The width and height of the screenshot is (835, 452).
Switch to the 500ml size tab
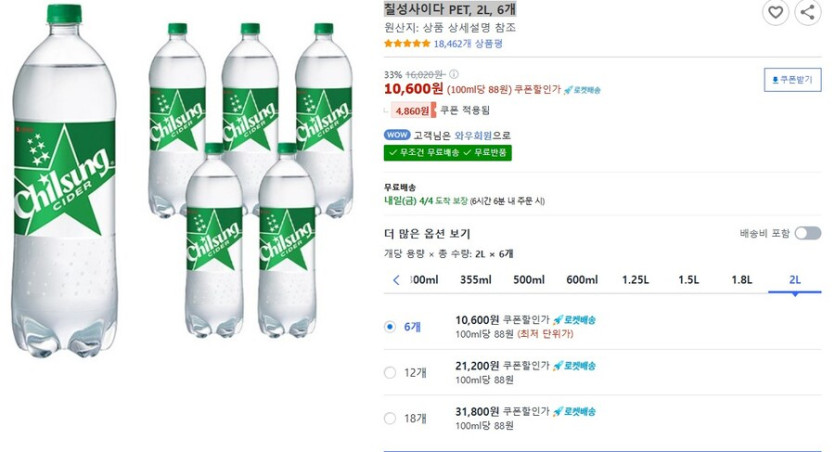(x=528, y=280)
